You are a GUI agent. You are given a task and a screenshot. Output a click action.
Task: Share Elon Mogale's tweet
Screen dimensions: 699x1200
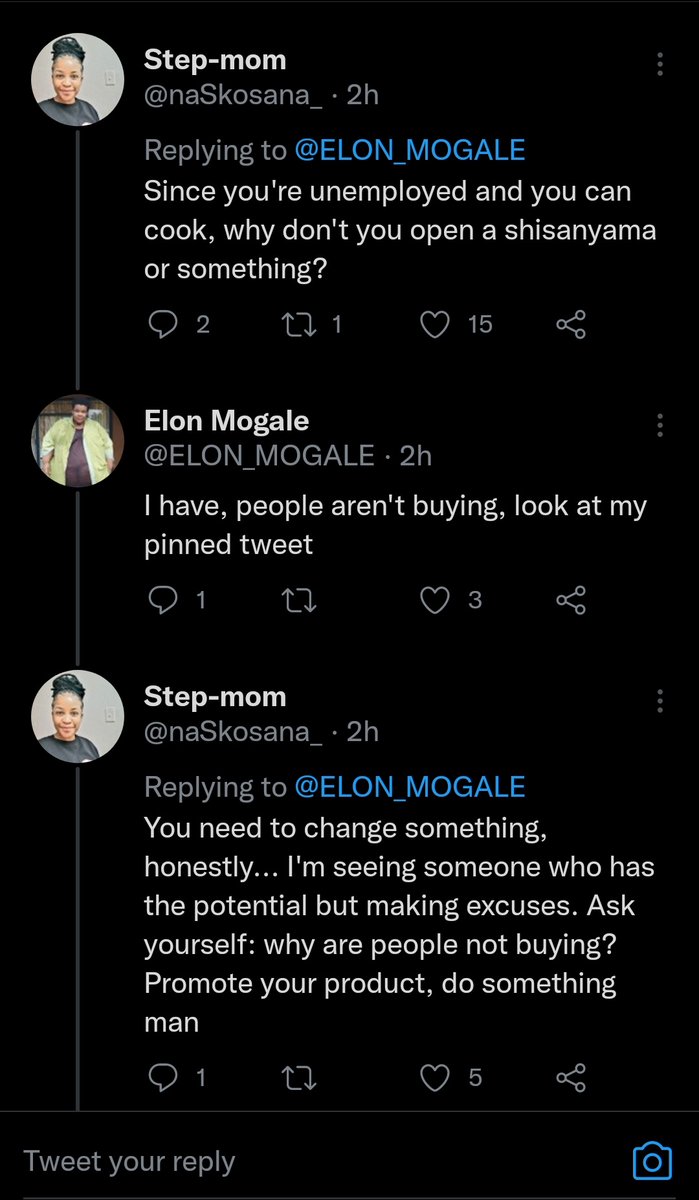tap(570, 600)
